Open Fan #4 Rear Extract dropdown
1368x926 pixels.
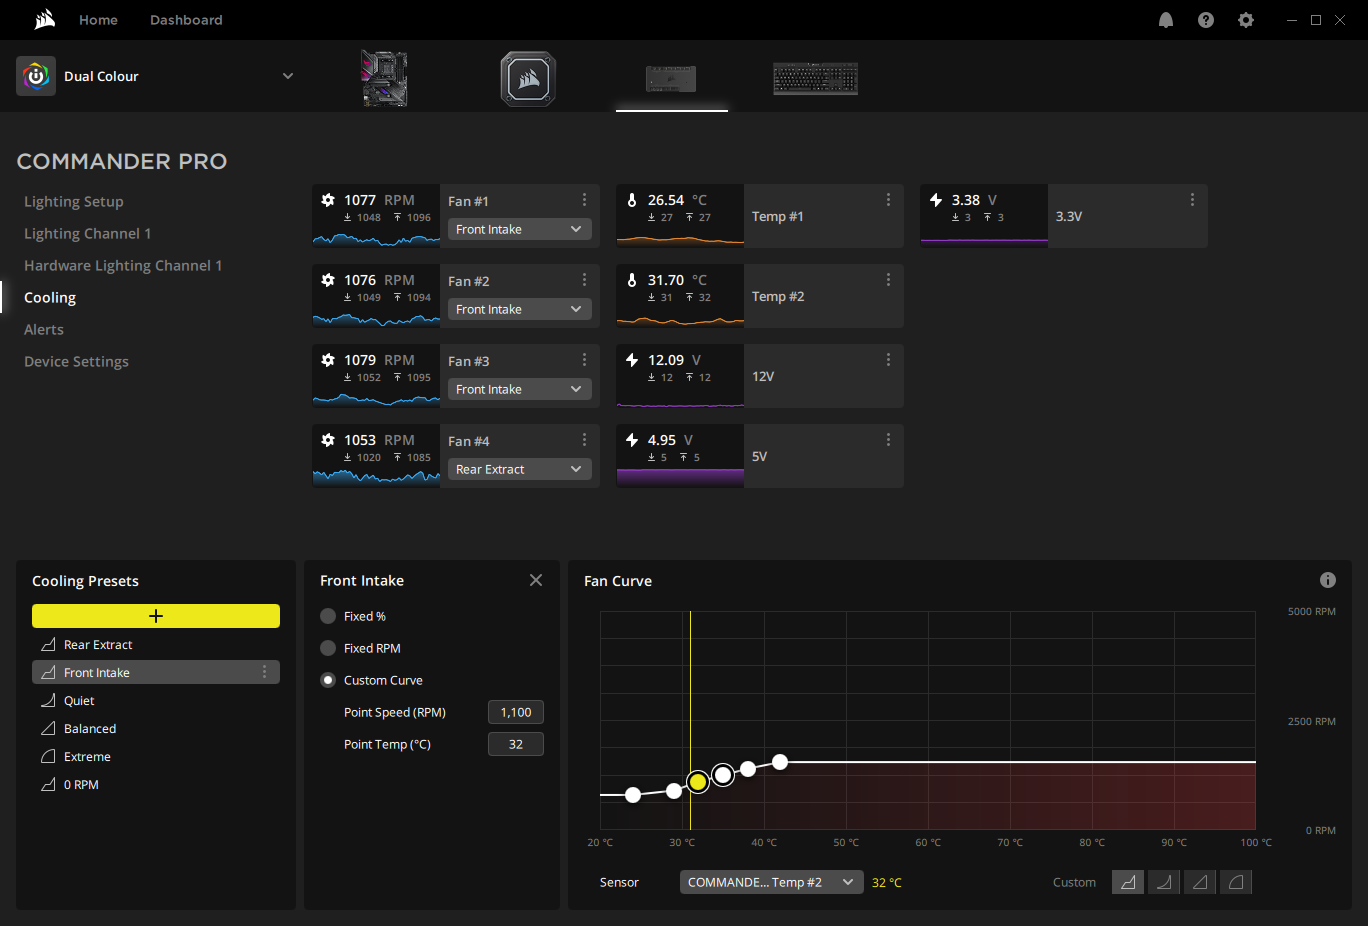click(520, 469)
